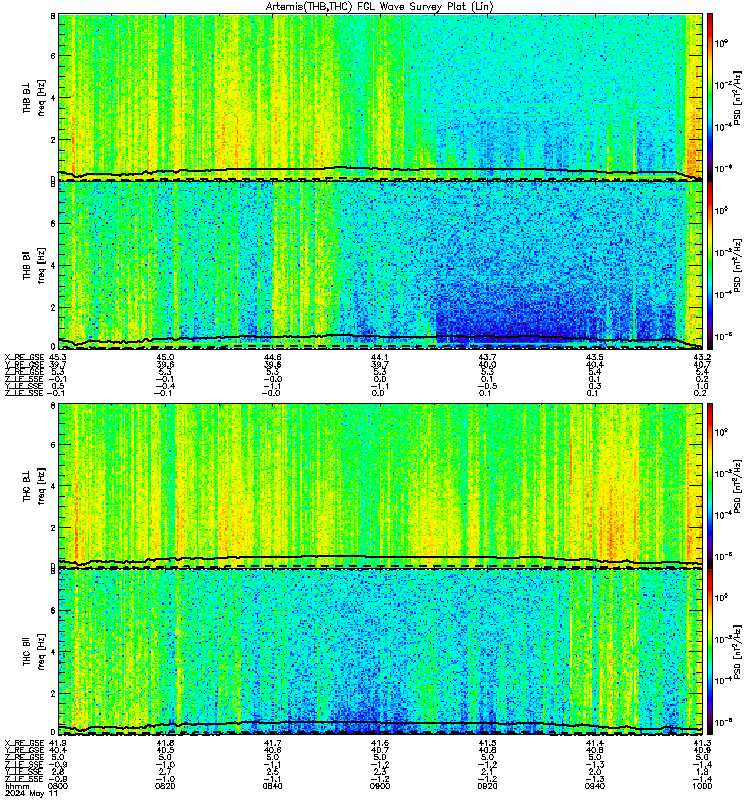Click the THB B⊥ PSD color bar
The height and width of the screenshot is (800, 750).
click(x=710, y=97)
